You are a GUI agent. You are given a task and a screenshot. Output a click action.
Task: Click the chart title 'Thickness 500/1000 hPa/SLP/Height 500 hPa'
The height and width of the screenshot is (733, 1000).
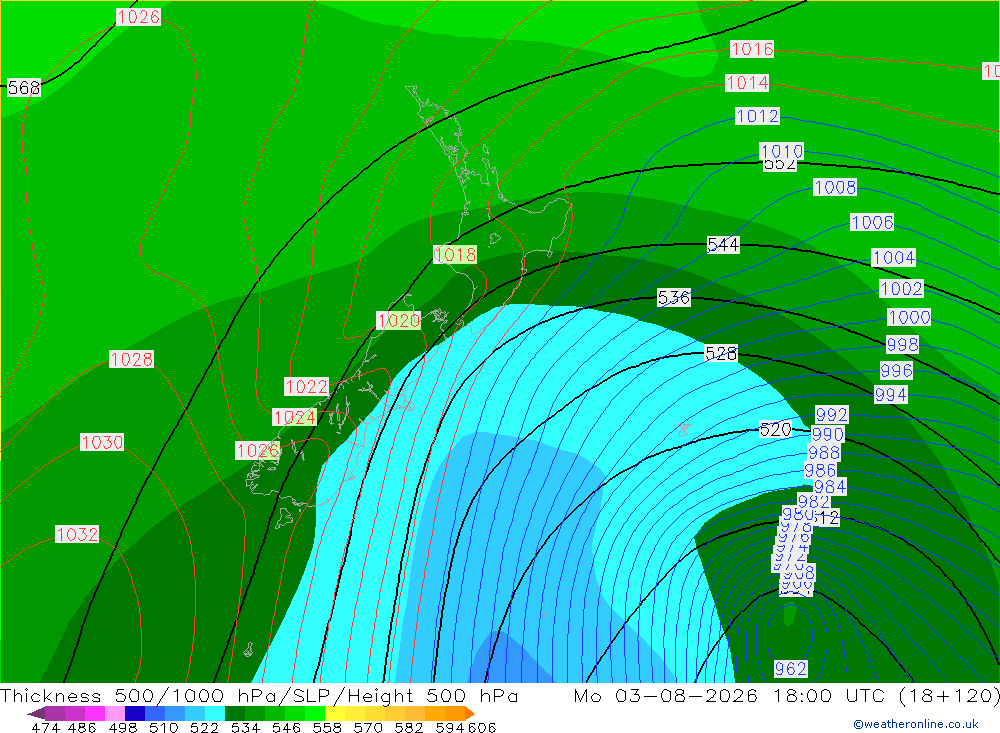pyautogui.click(x=259, y=695)
